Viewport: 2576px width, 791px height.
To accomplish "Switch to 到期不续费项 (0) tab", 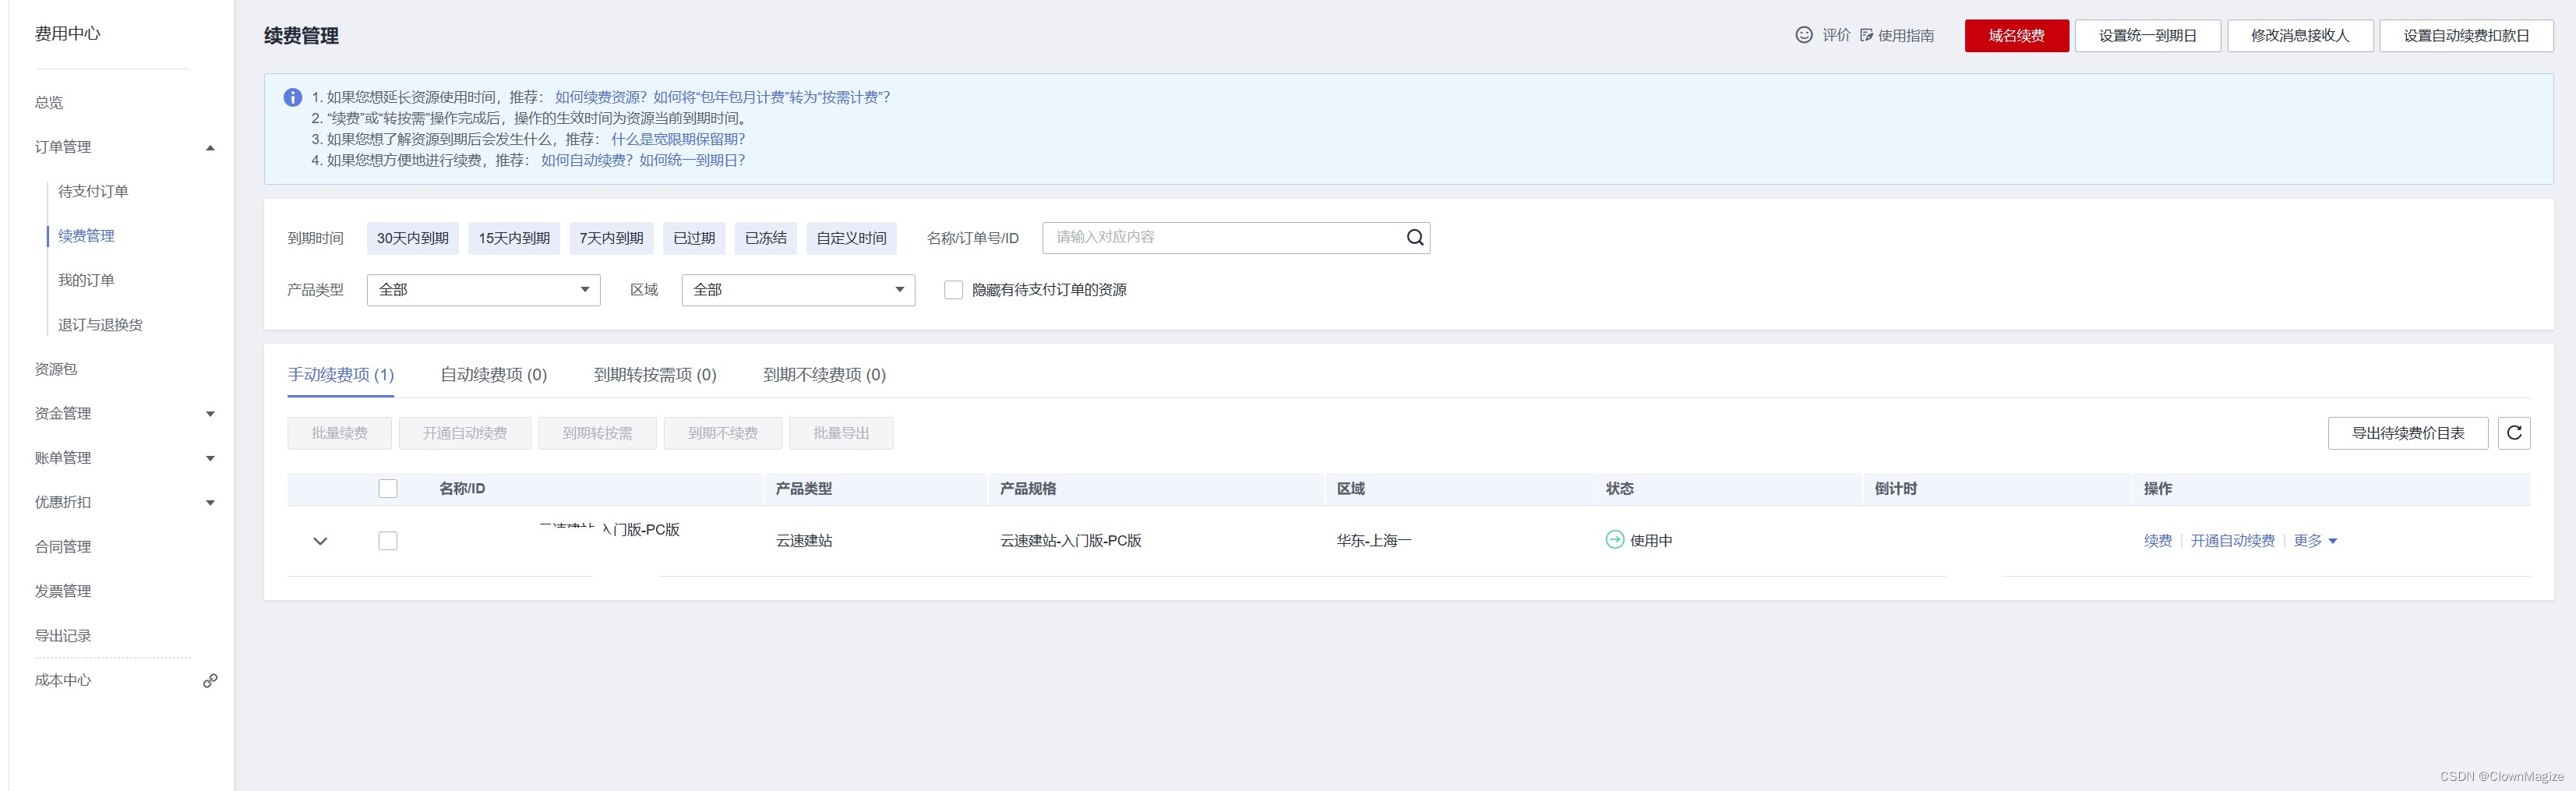I will point(824,374).
